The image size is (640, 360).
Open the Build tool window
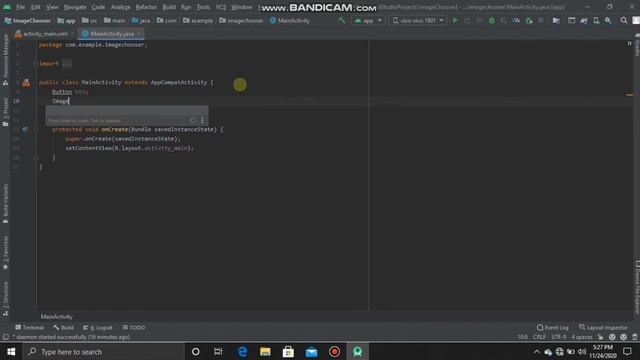tap(63, 327)
